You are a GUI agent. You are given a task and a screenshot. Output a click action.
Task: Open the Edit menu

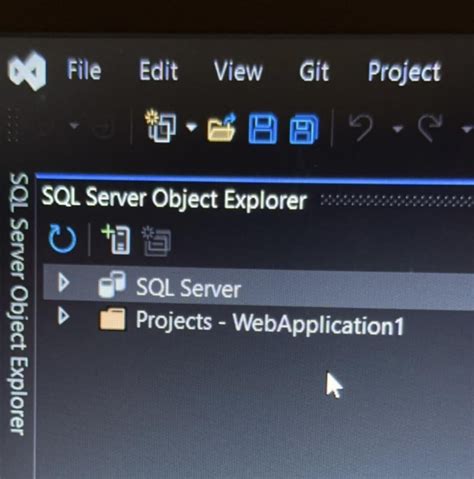point(158,70)
